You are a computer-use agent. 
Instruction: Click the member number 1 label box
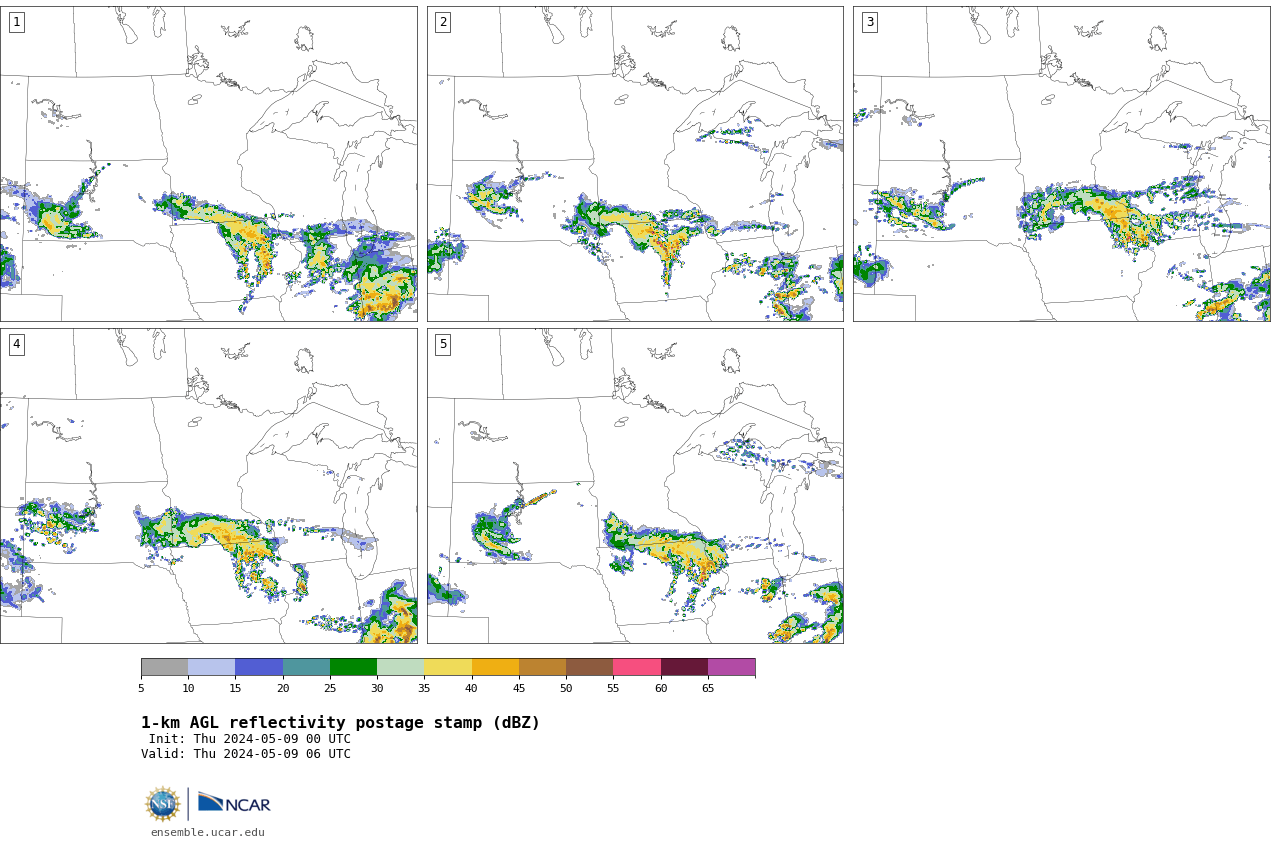(16, 22)
